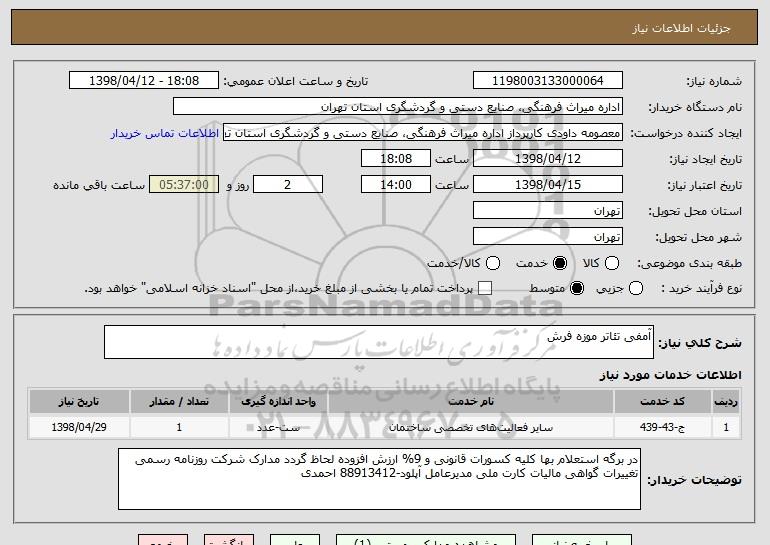Screen dimensions: 770x545
Task: Click the delivery province field (تهران)
Action: click(x=548, y=211)
